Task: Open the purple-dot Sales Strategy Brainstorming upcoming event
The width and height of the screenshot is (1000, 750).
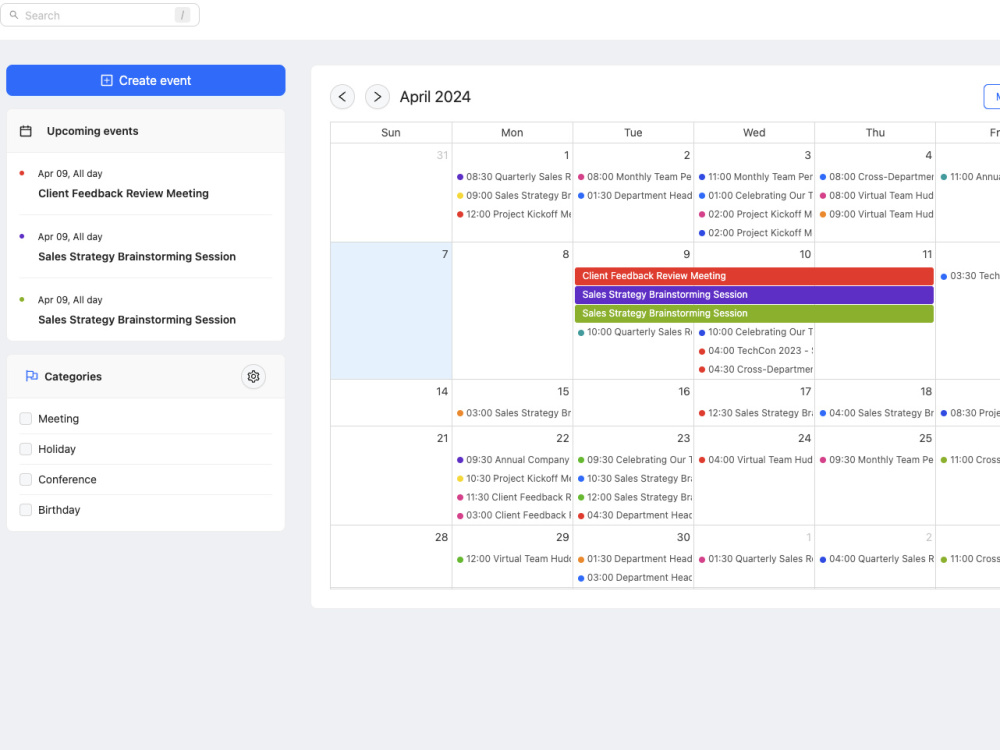Action: 145,247
